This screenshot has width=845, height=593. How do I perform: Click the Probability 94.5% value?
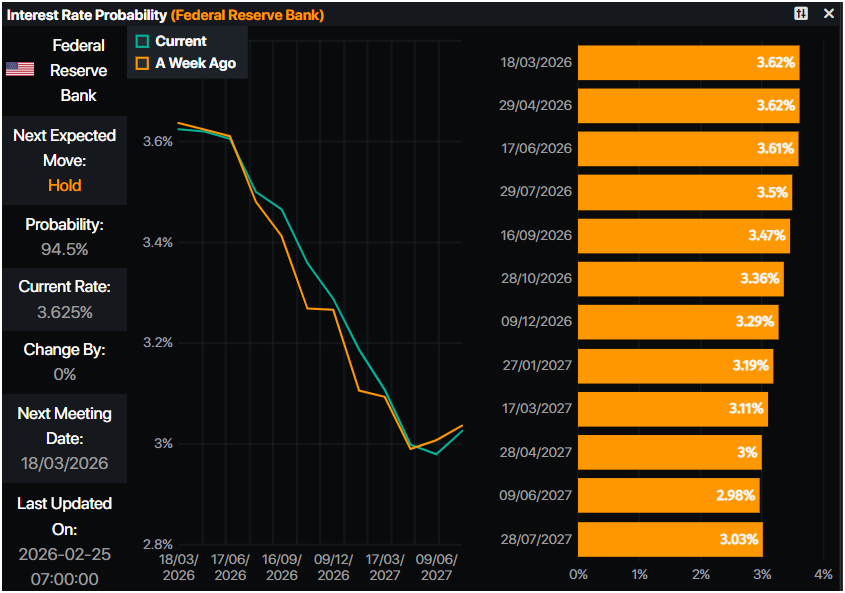64,248
